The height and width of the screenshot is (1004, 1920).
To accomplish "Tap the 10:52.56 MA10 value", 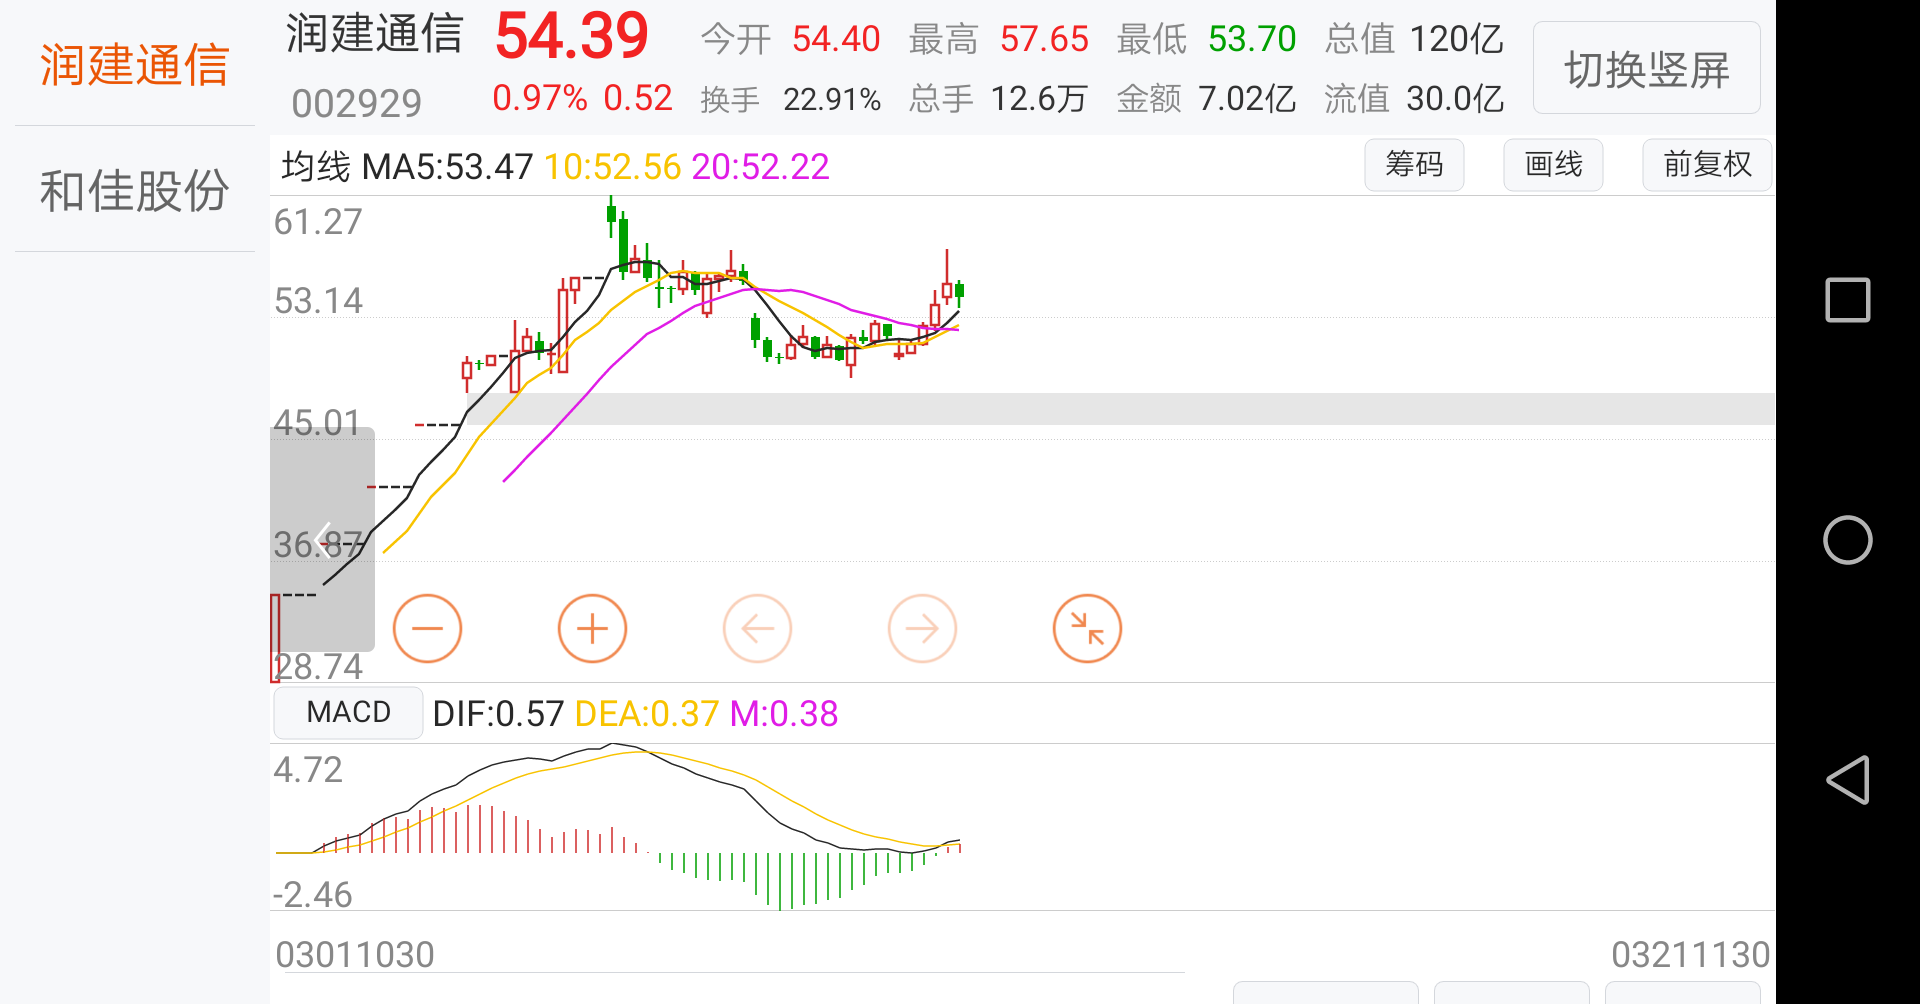I will tap(612, 166).
